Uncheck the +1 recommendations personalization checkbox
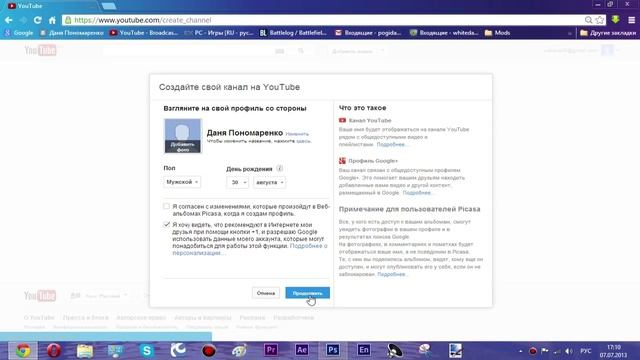This screenshot has height=360, width=640. [x=167, y=224]
